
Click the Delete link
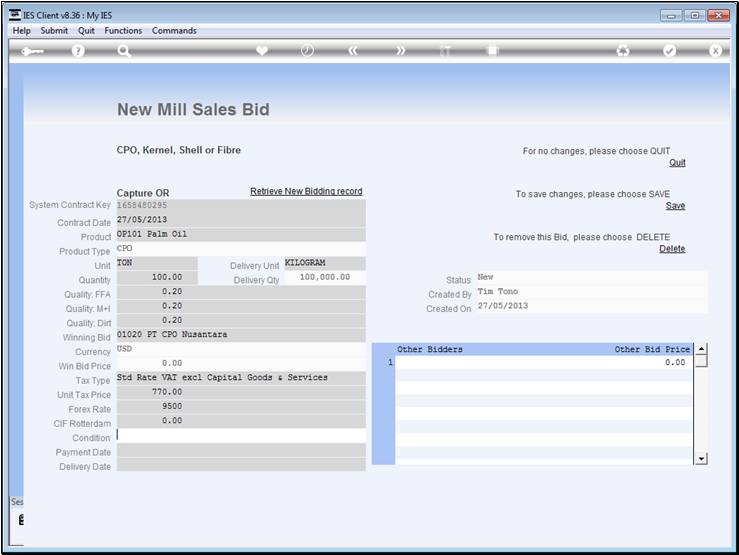coord(672,249)
